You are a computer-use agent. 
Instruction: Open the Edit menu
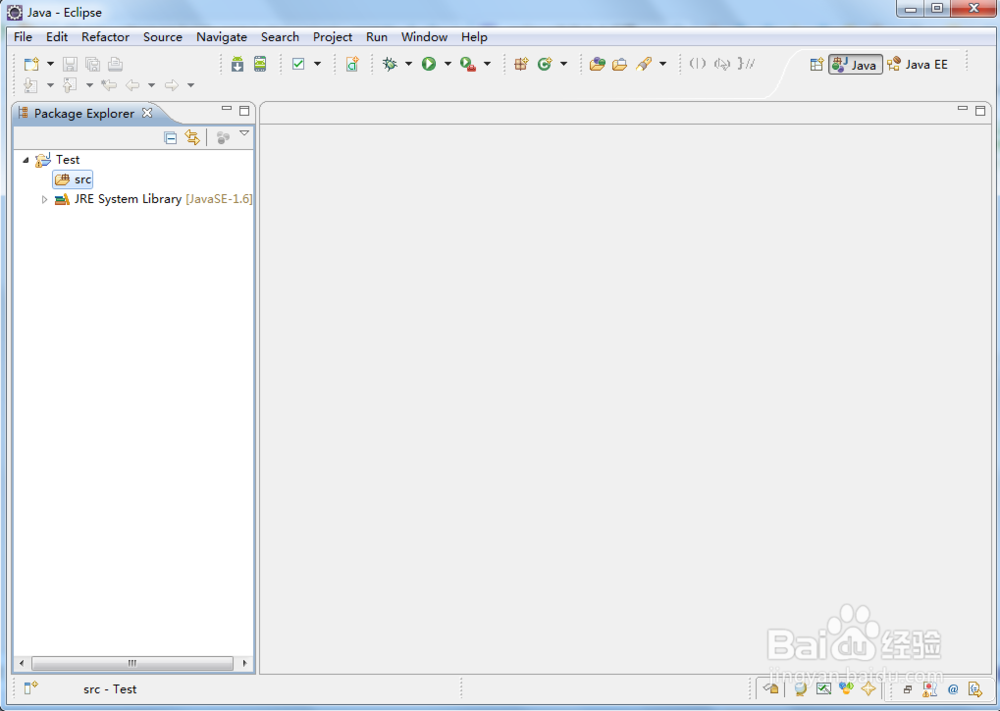pos(57,37)
